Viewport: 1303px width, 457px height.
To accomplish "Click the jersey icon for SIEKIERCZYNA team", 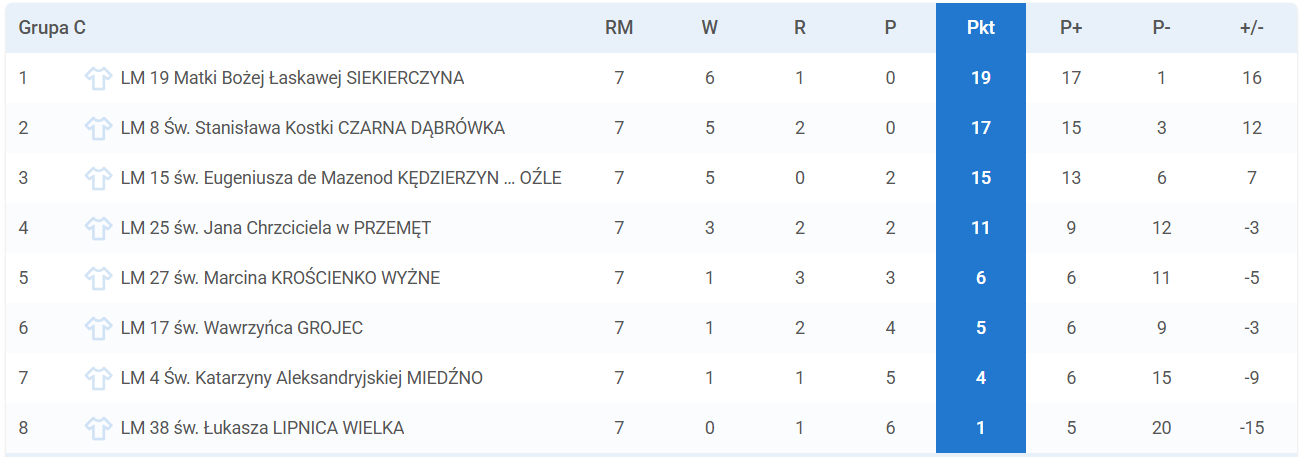I will click(98, 78).
